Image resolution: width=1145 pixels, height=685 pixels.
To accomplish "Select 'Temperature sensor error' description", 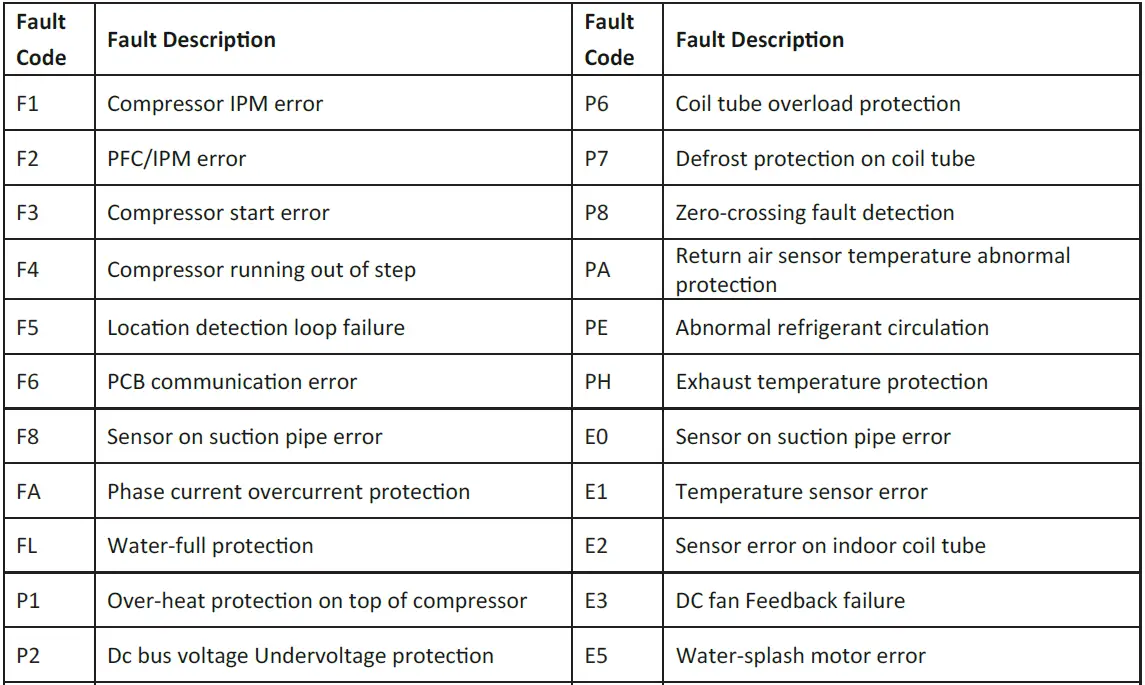I will click(801, 492).
